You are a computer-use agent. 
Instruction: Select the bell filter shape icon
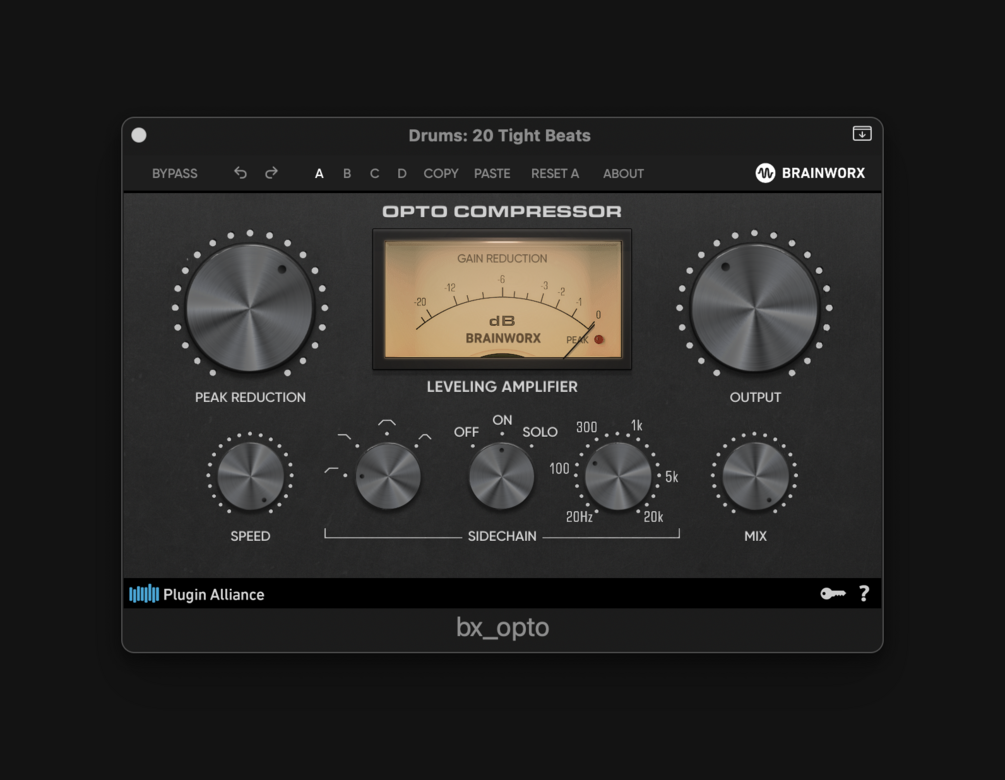click(x=424, y=437)
